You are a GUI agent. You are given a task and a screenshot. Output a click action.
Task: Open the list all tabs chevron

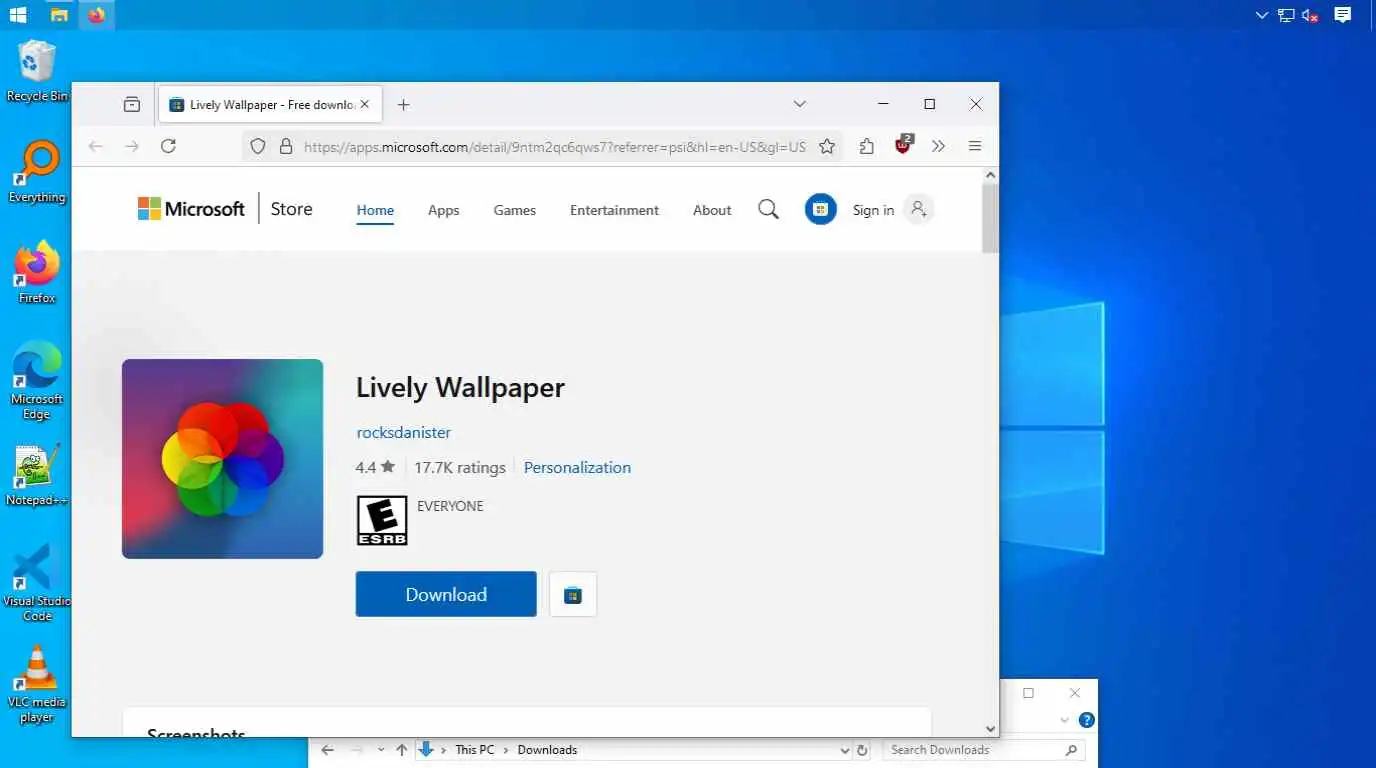pos(799,104)
